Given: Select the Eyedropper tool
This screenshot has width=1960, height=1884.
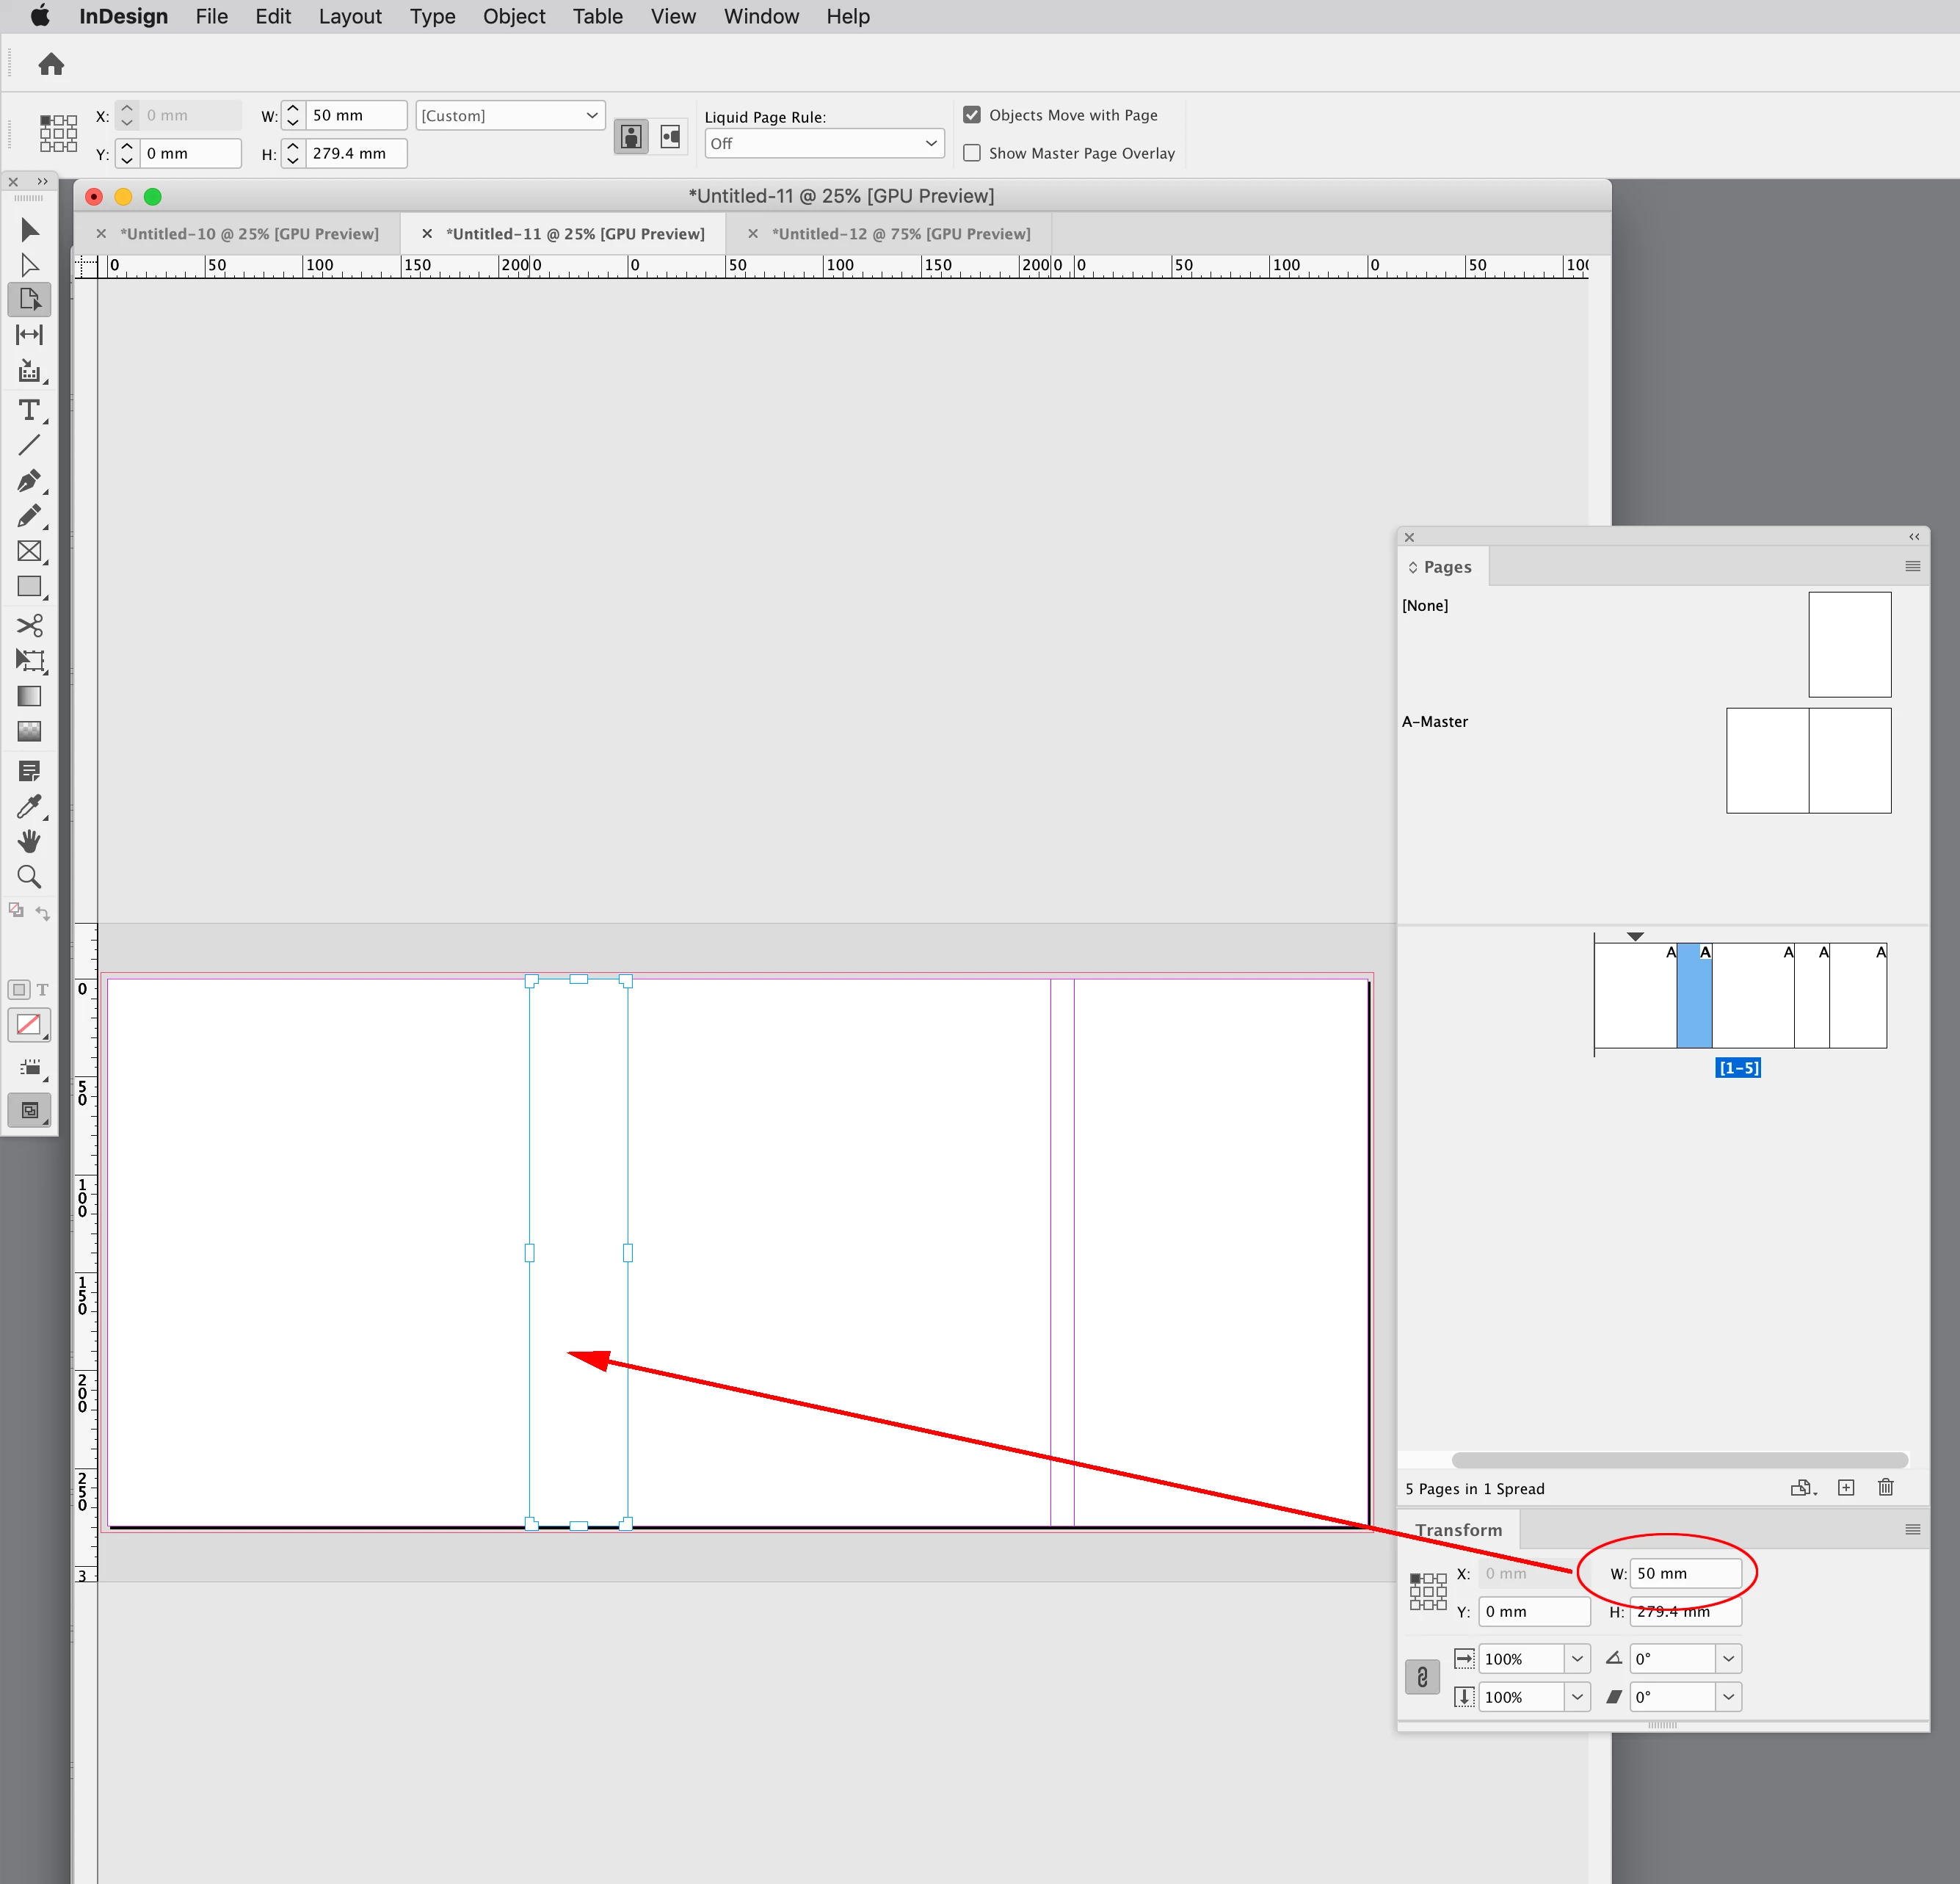Looking at the screenshot, I should click(x=29, y=806).
